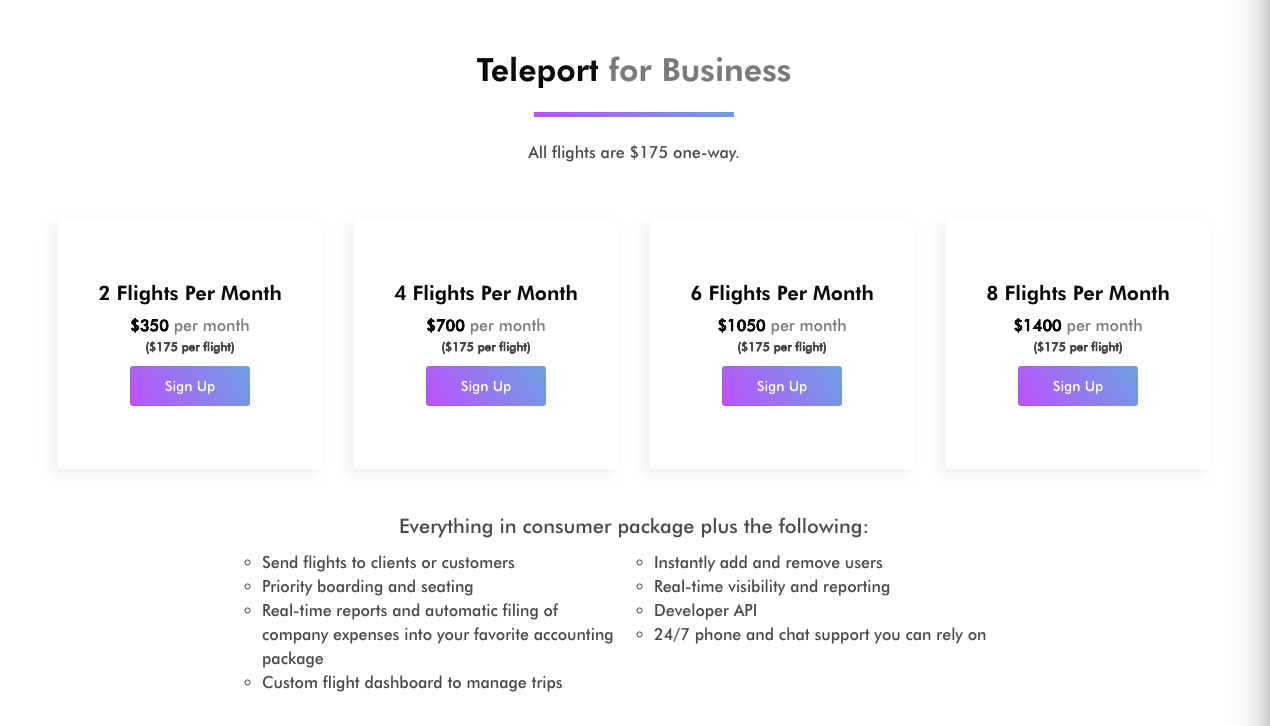Click the Developer API list item
This screenshot has height=726, width=1270.
705,610
